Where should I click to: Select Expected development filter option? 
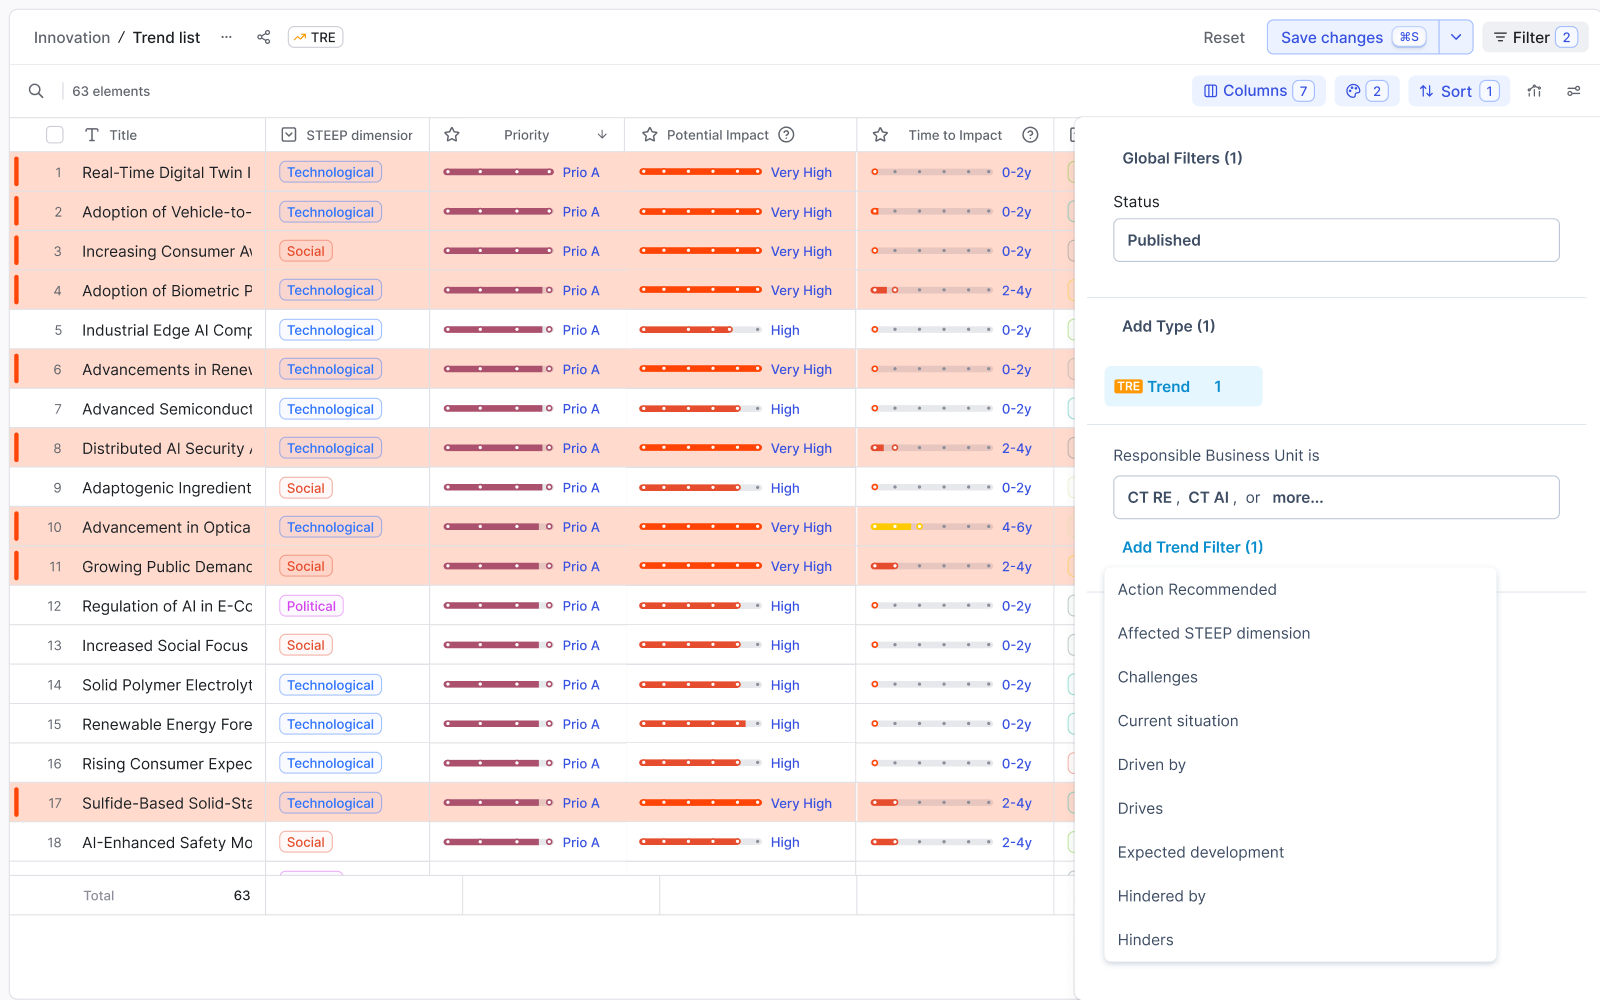coord(1200,853)
